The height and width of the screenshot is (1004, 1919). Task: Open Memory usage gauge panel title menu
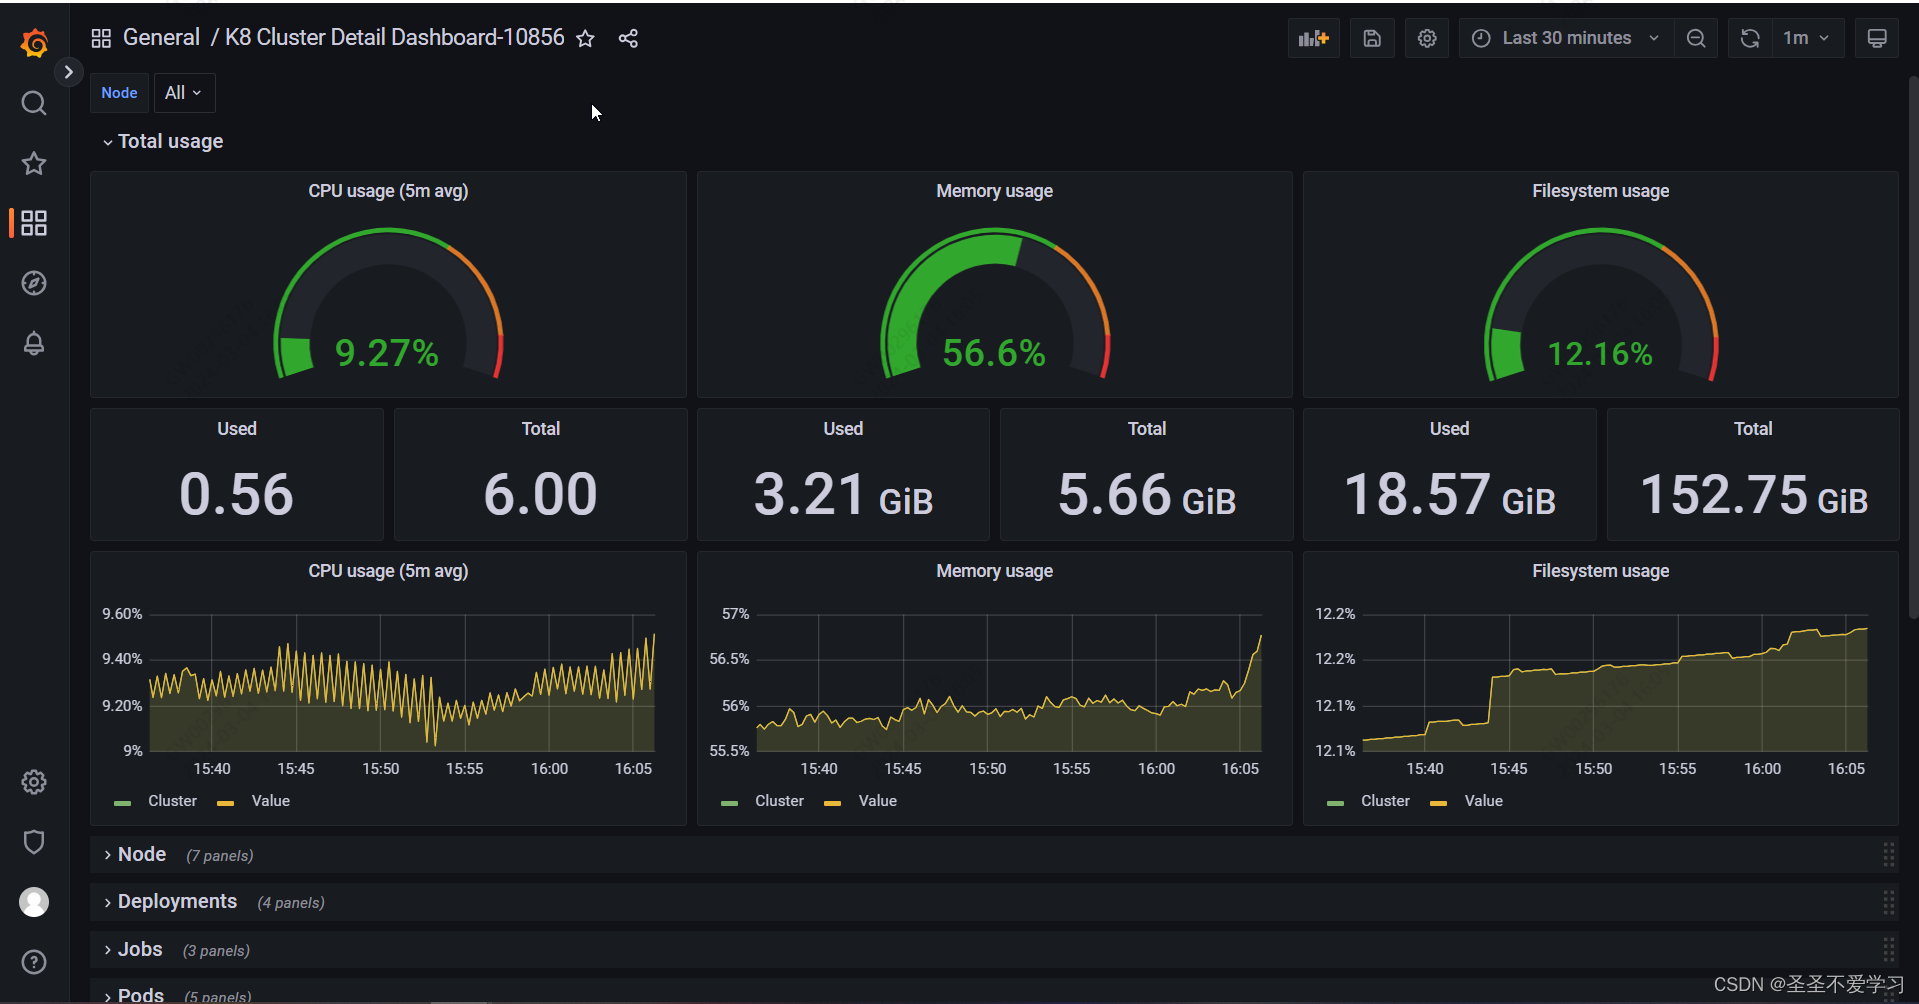tap(994, 191)
